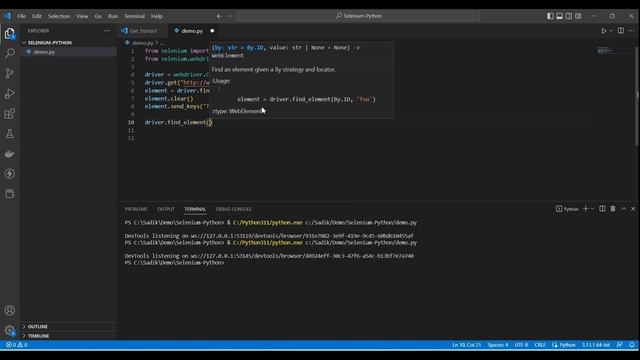
Task: Open the Run and Debug view
Action: (x=9, y=93)
